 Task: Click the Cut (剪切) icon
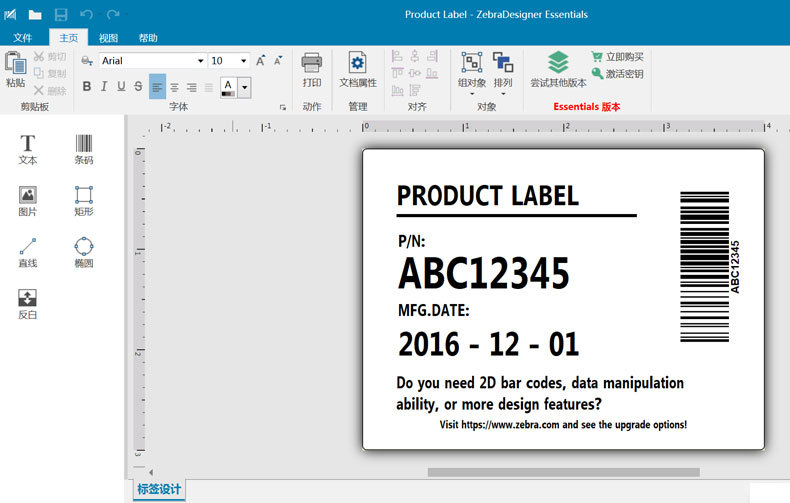pyautogui.click(x=39, y=56)
